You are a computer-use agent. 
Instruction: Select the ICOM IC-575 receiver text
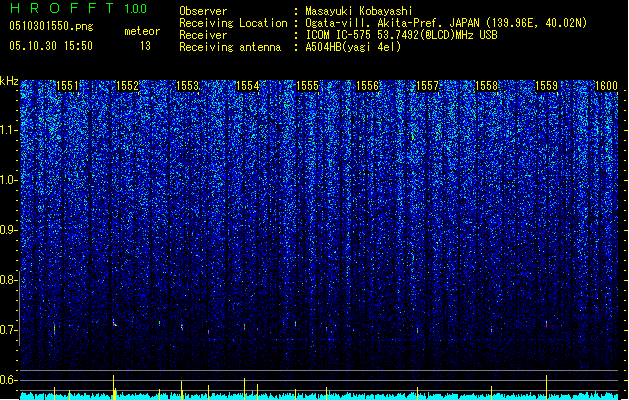(401, 35)
